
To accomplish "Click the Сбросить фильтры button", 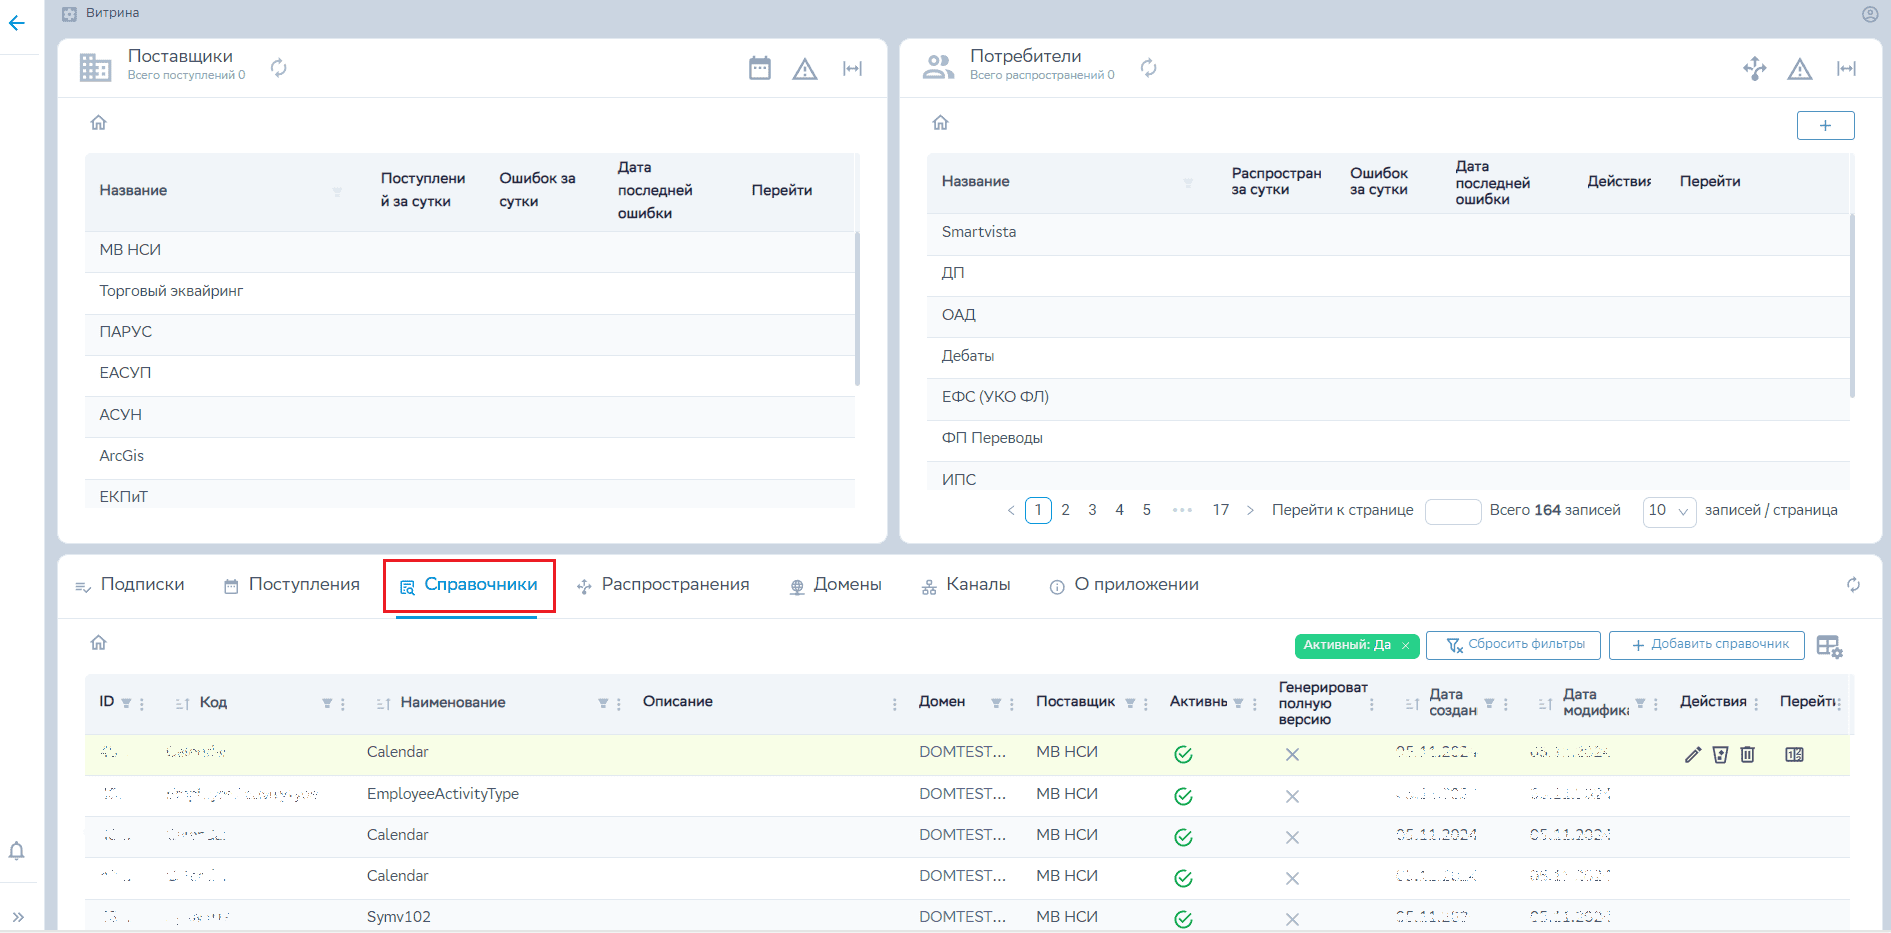I will (1512, 645).
